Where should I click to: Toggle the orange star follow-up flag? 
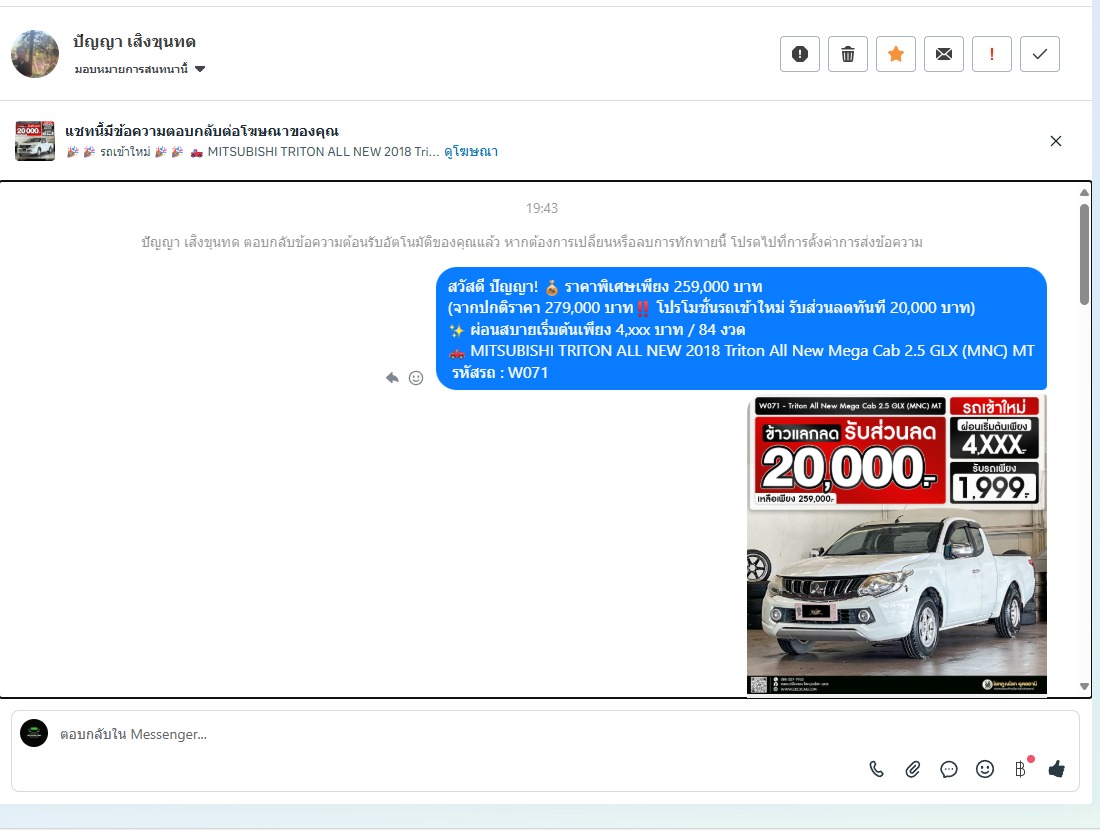point(896,54)
